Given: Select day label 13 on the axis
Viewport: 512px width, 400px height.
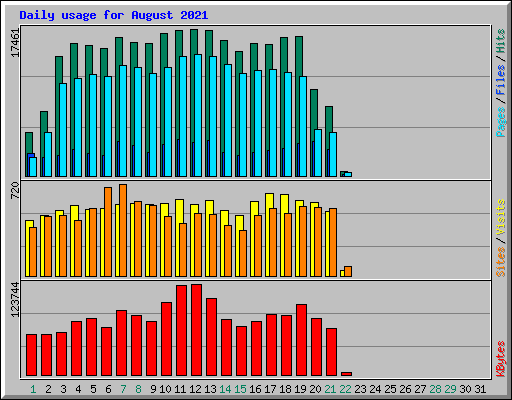Looking at the screenshot, I should tap(210, 389).
